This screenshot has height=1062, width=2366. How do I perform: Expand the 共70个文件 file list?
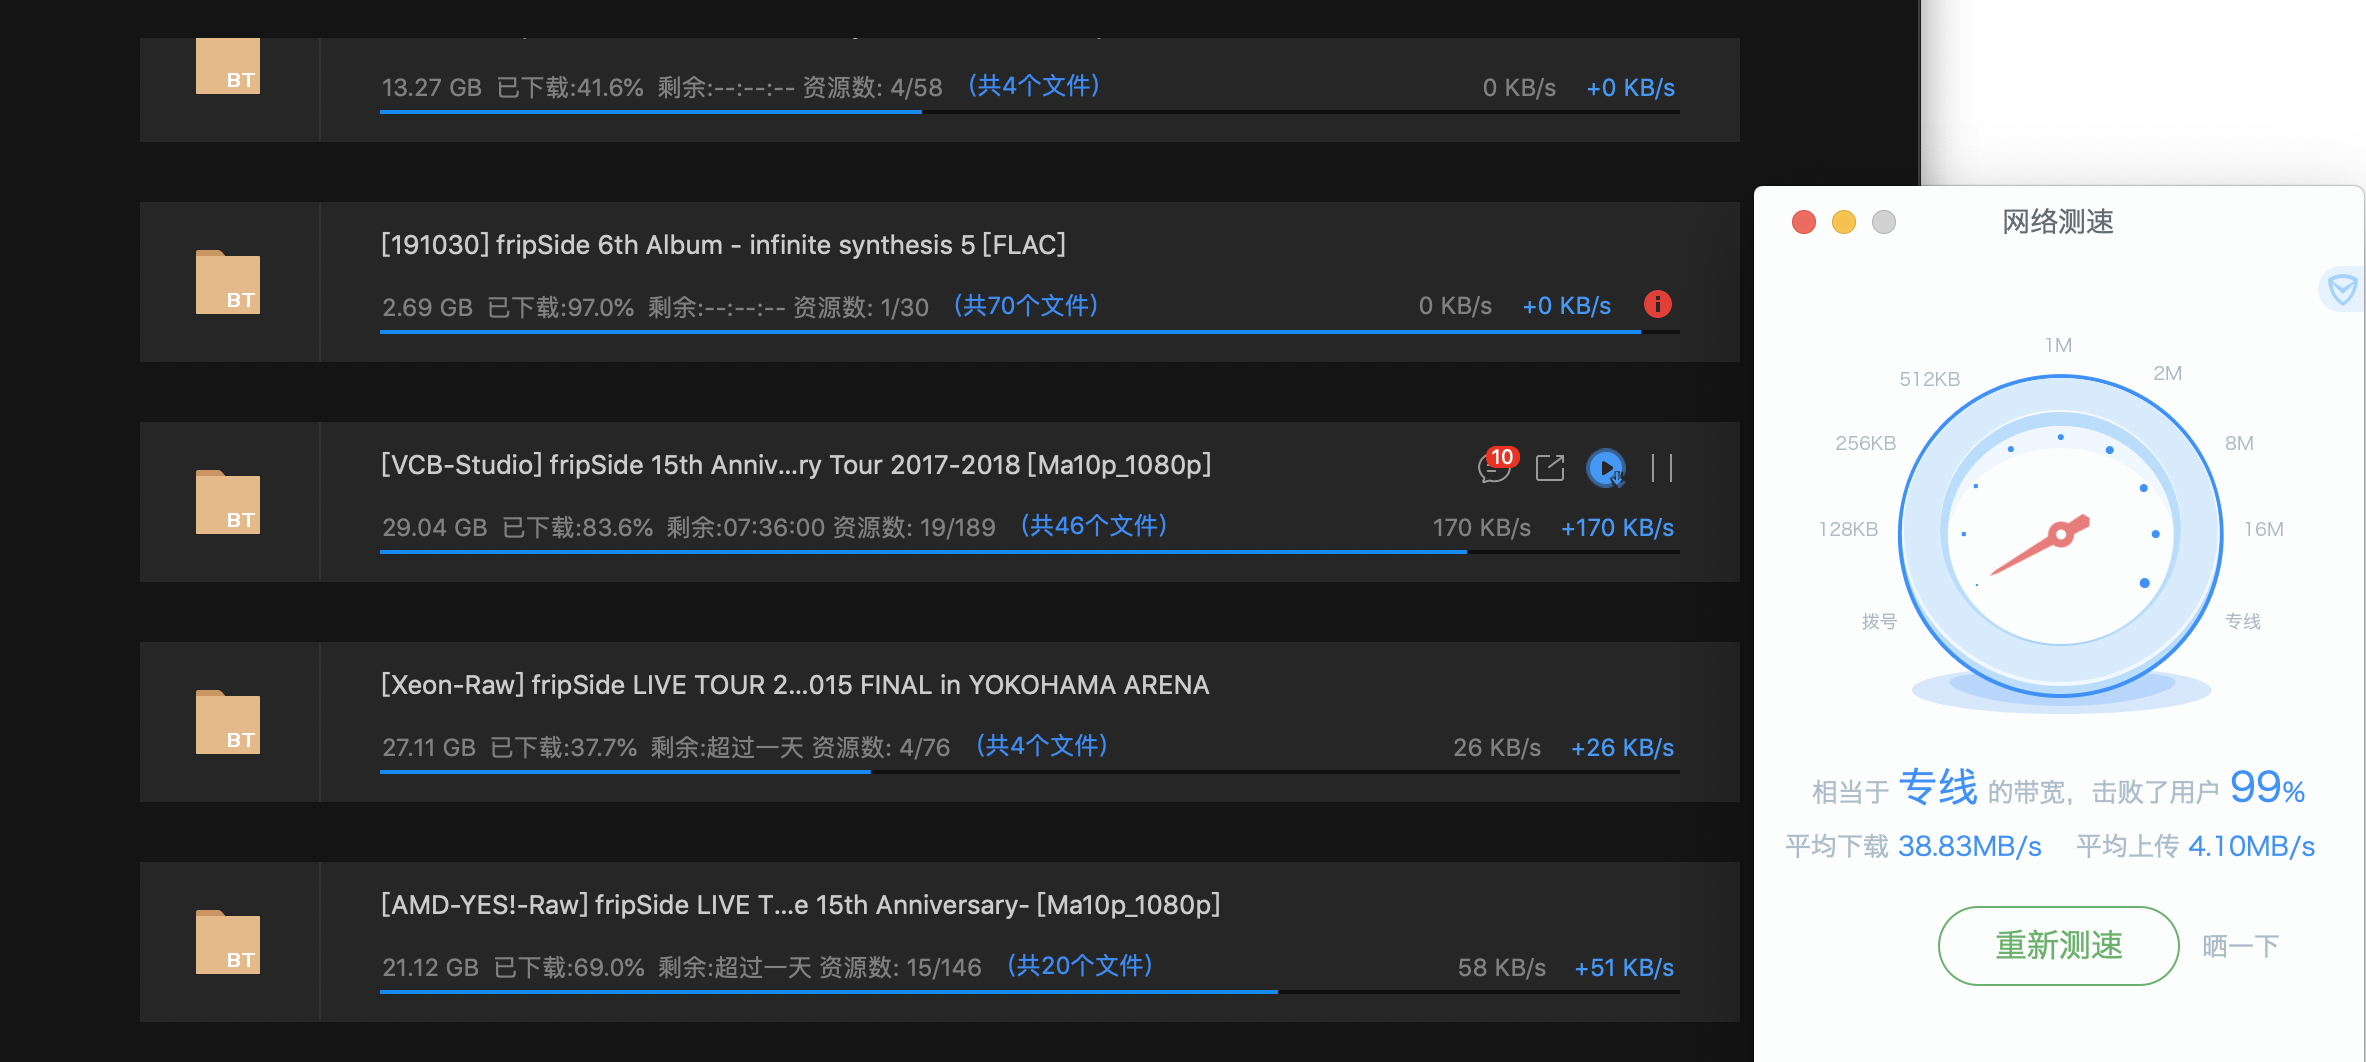pyautogui.click(x=1026, y=306)
